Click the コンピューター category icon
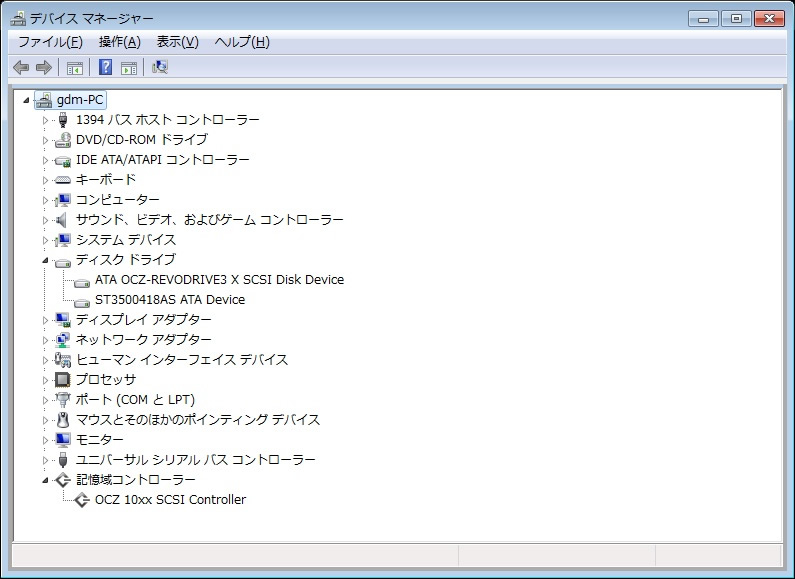This screenshot has width=795, height=579. tap(63, 200)
